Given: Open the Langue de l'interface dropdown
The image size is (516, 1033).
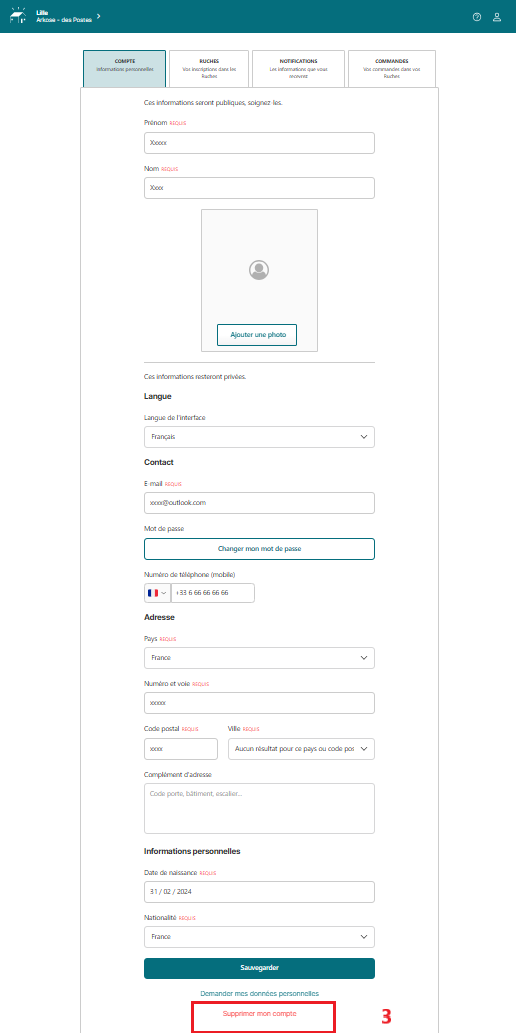Looking at the screenshot, I should (259, 437).
